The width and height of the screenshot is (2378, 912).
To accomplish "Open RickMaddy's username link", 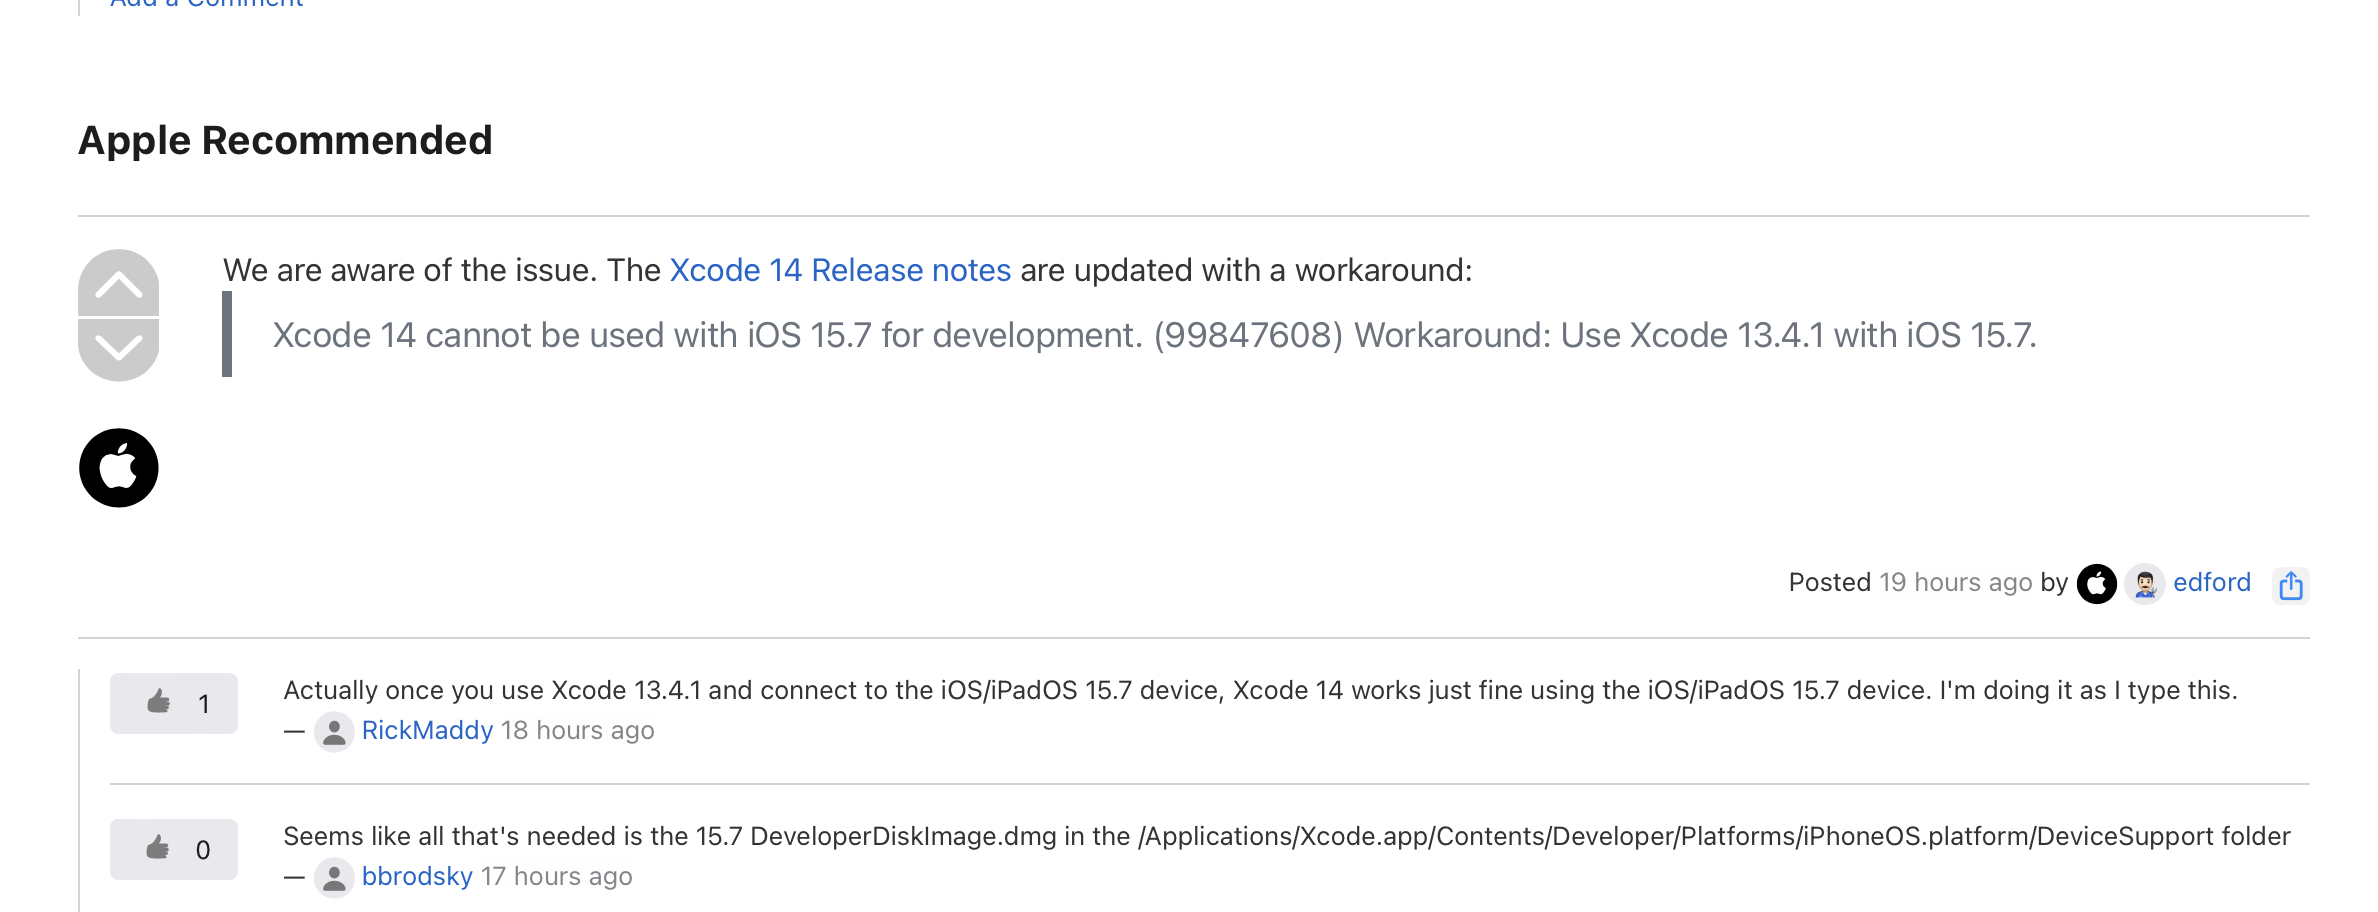I will coord(427,731).
